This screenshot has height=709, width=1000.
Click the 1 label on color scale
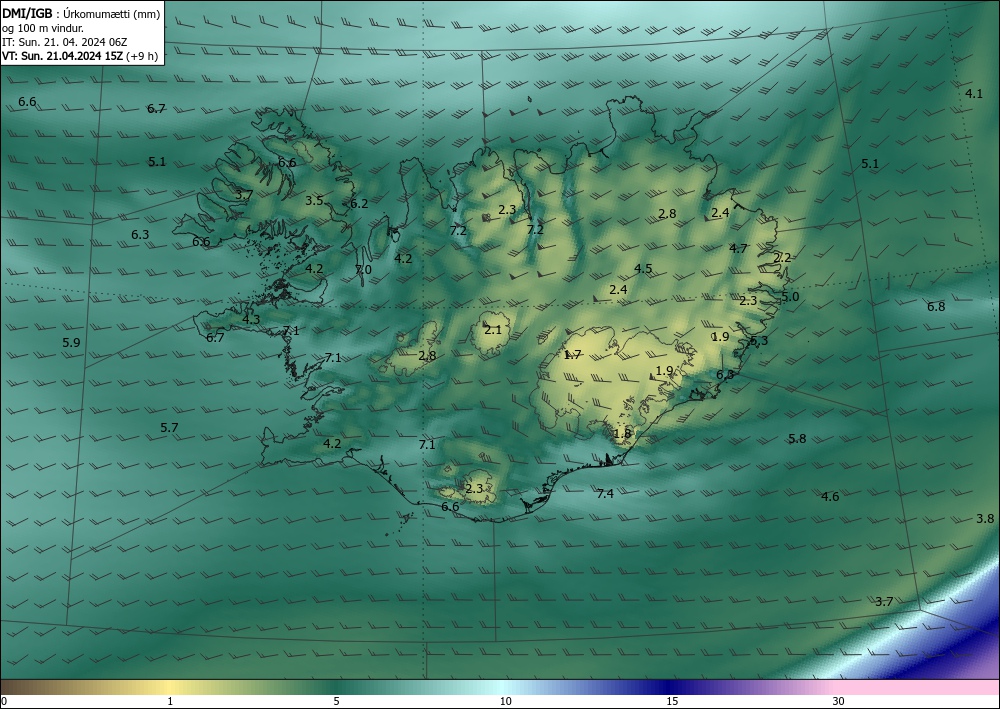170,701
